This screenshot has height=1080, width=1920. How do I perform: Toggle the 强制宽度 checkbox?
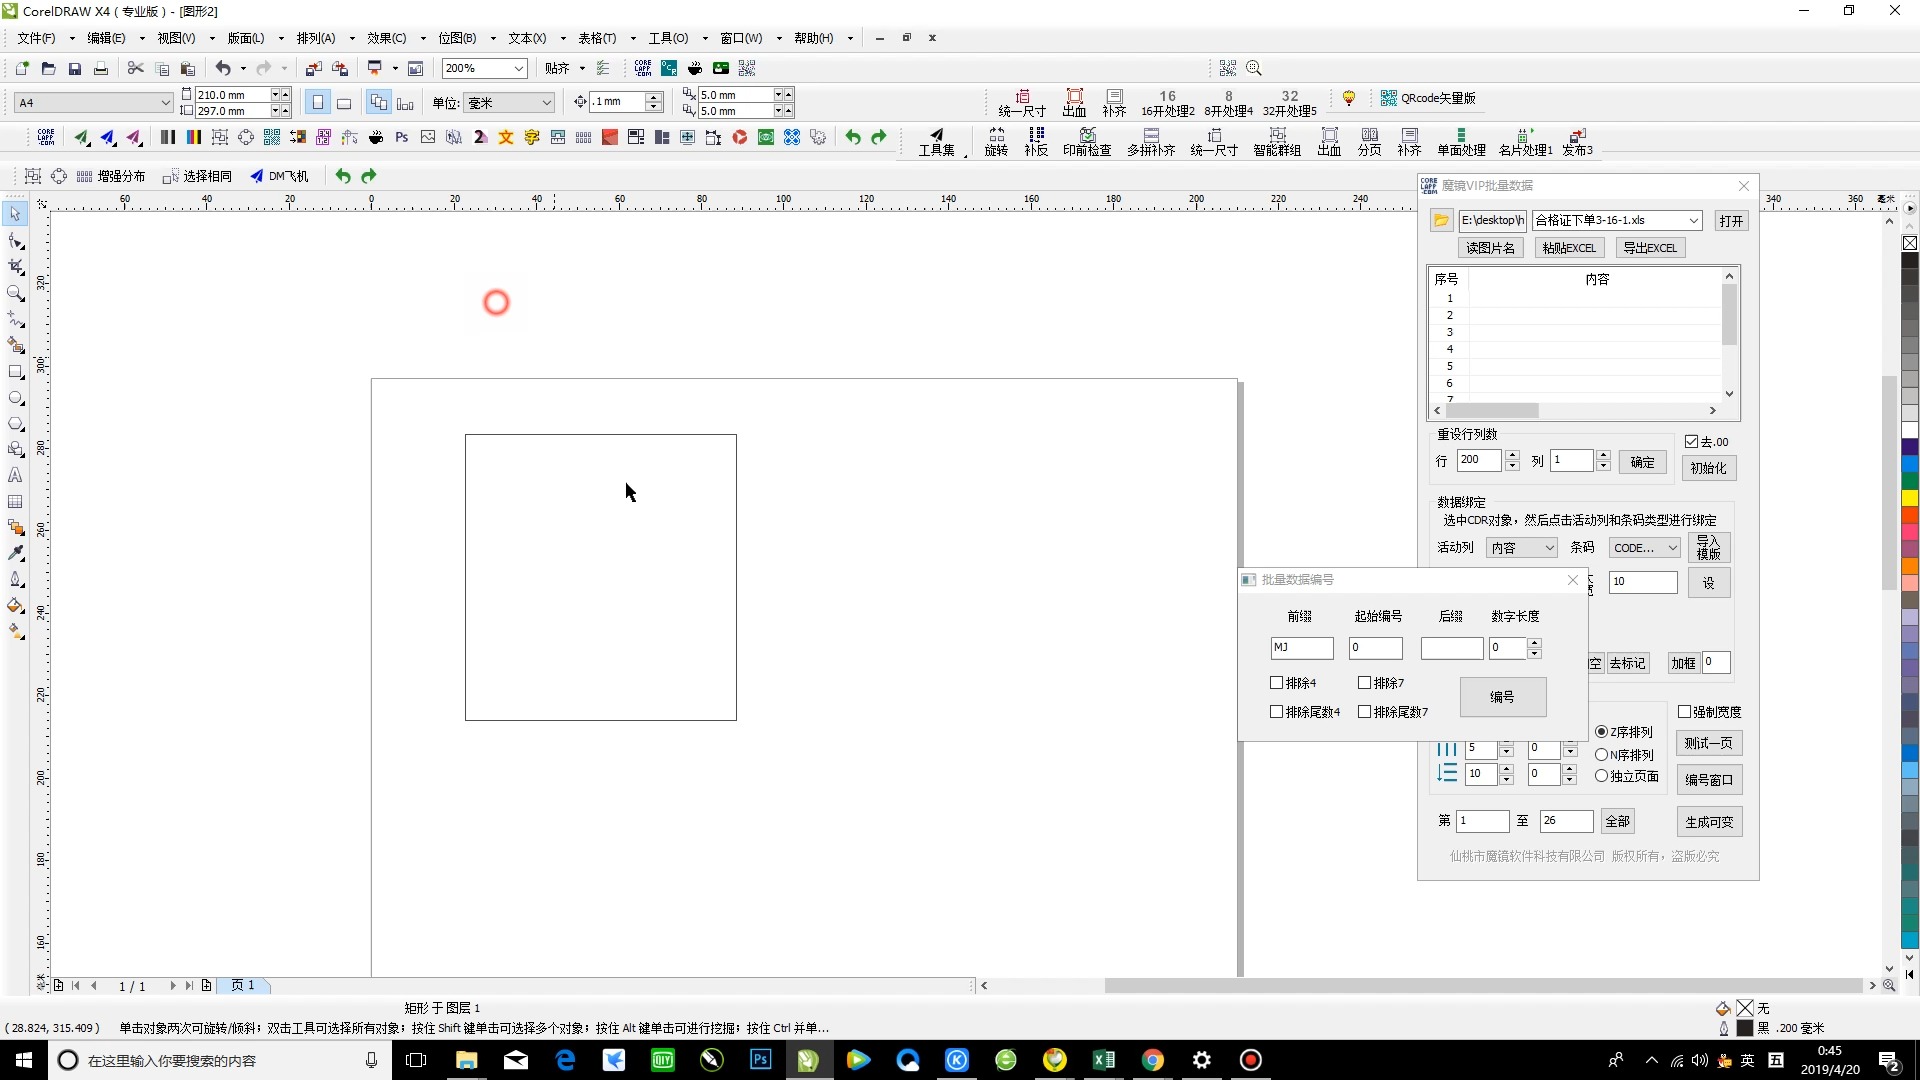point(1685,712)
